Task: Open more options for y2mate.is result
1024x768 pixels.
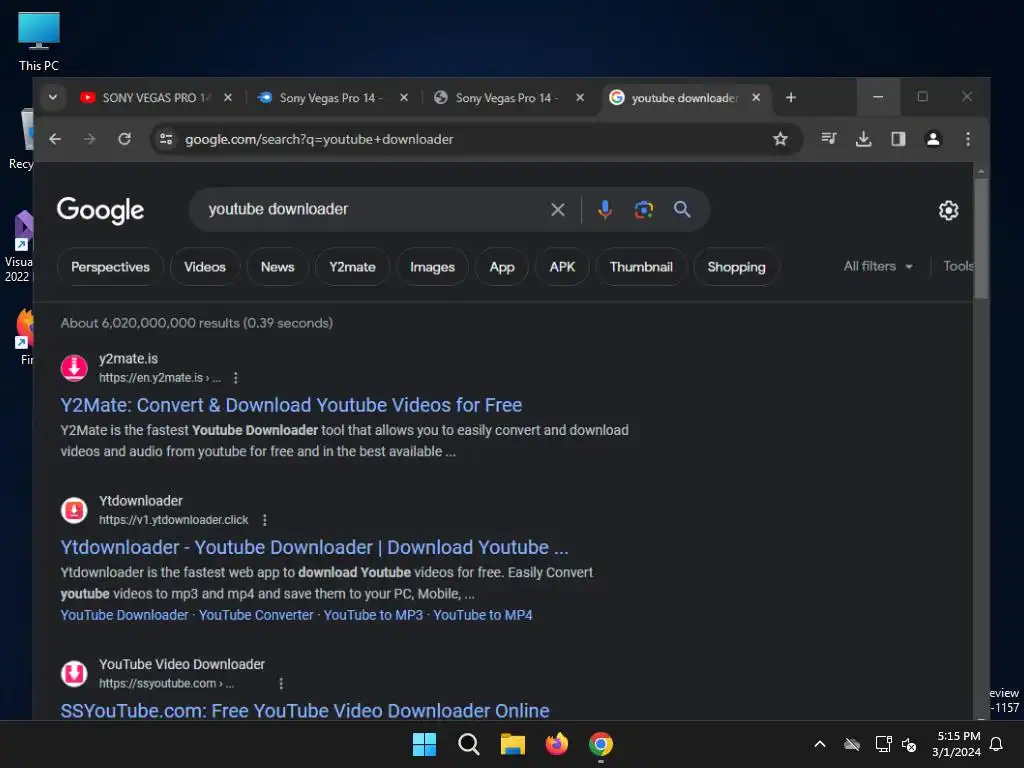Action: coord(236,378)
